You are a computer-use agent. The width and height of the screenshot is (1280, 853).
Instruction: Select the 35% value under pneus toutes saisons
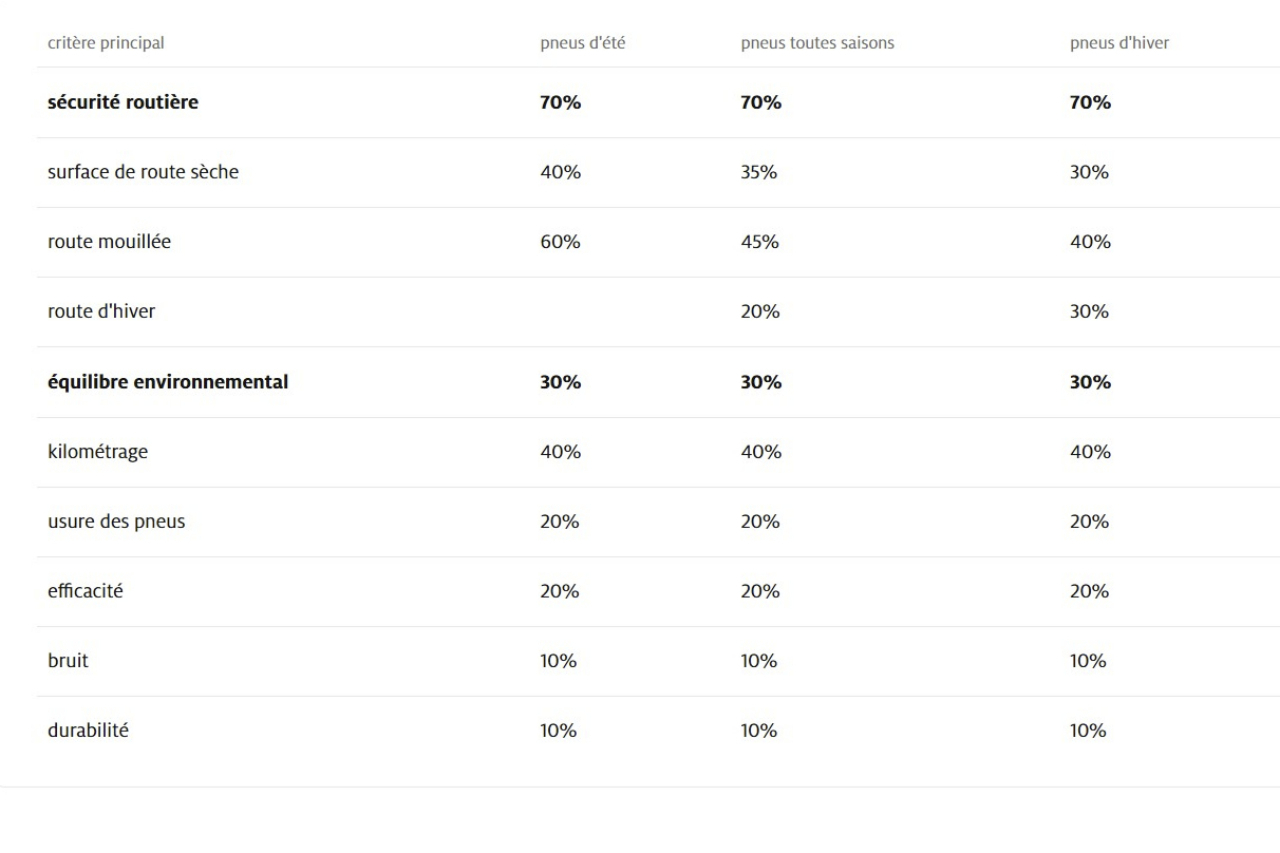pos(759,172)
